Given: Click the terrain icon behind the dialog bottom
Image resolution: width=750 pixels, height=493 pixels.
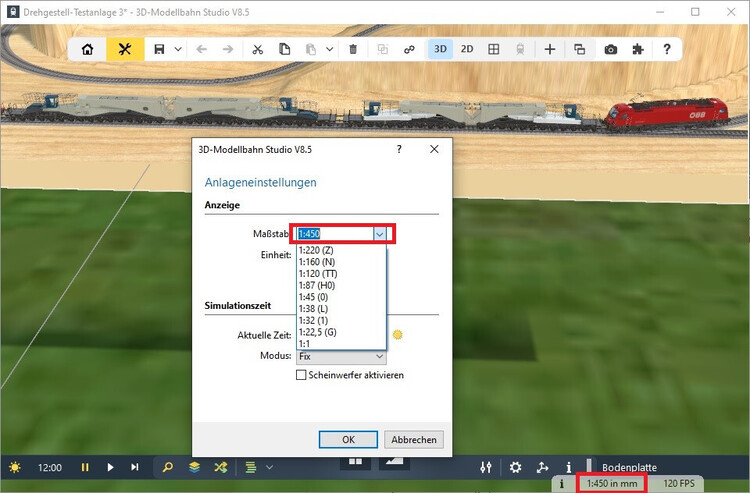Looking at the screenshot, I should point(394,461).
